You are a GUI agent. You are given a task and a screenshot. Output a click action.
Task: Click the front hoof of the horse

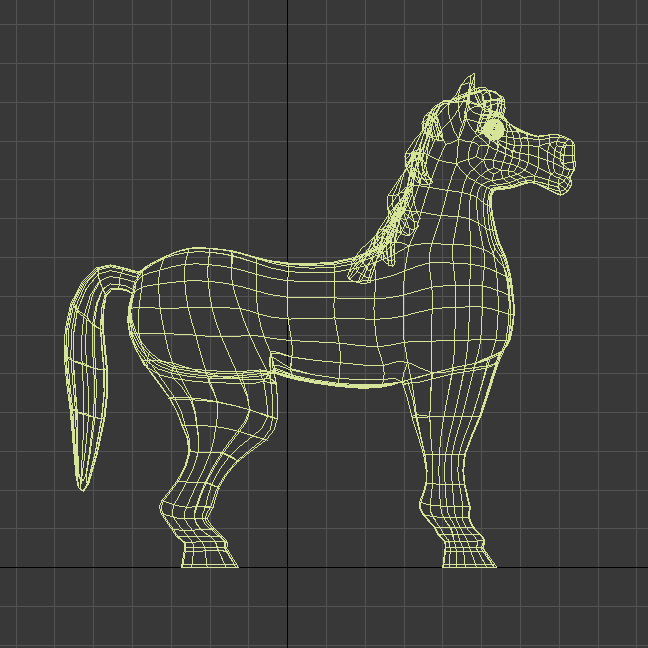coord(469,556)
